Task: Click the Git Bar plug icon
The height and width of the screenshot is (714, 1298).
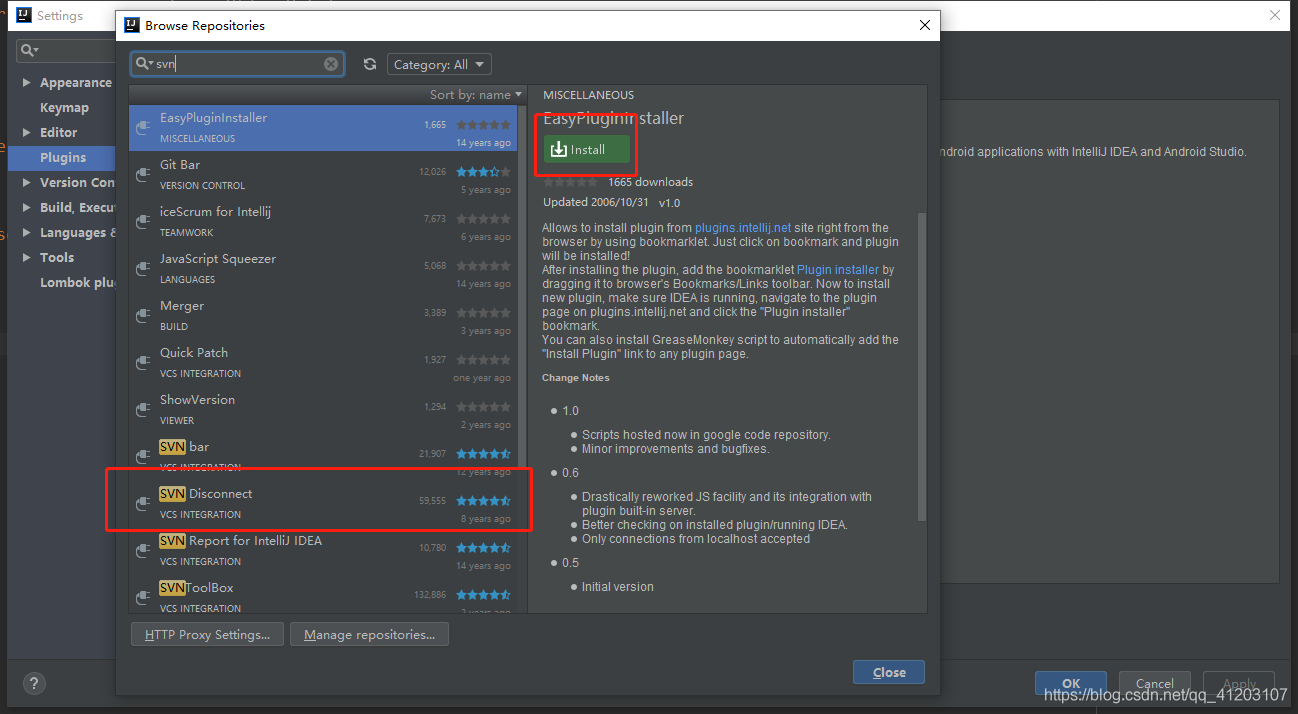Action: [x=143, y=175]
